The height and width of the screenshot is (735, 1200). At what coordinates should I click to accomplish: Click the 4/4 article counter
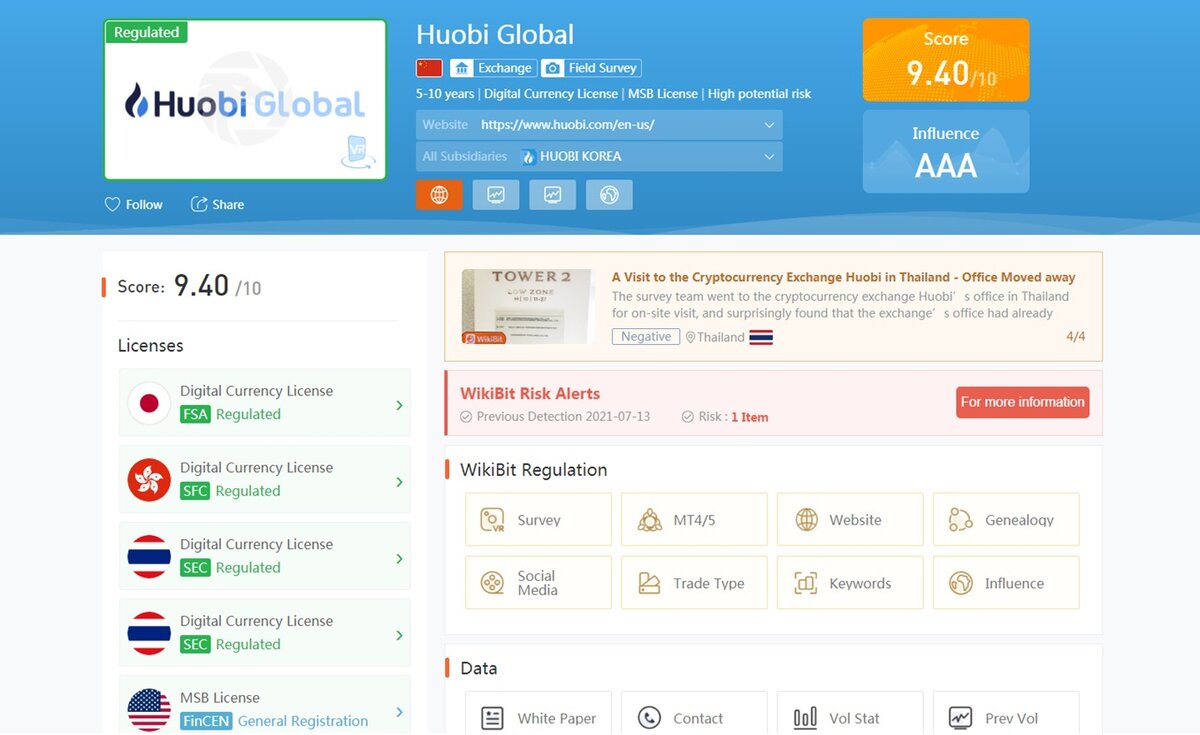click(x=1076, y=337)
